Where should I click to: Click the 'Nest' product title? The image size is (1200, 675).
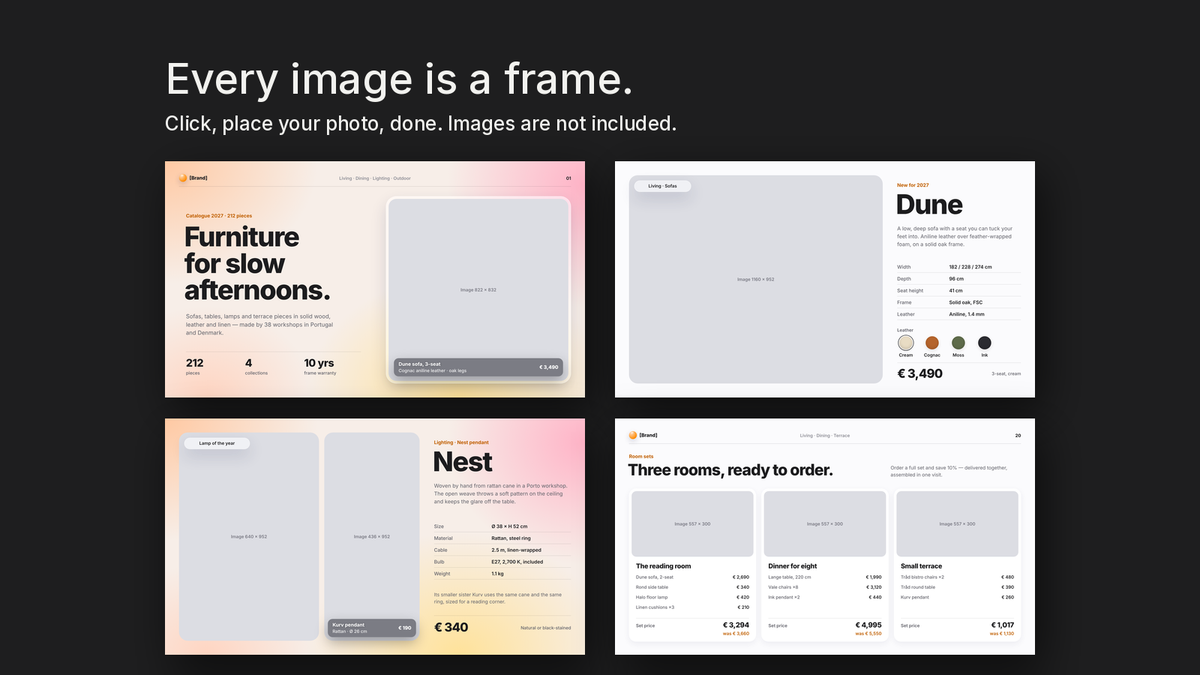463,462
